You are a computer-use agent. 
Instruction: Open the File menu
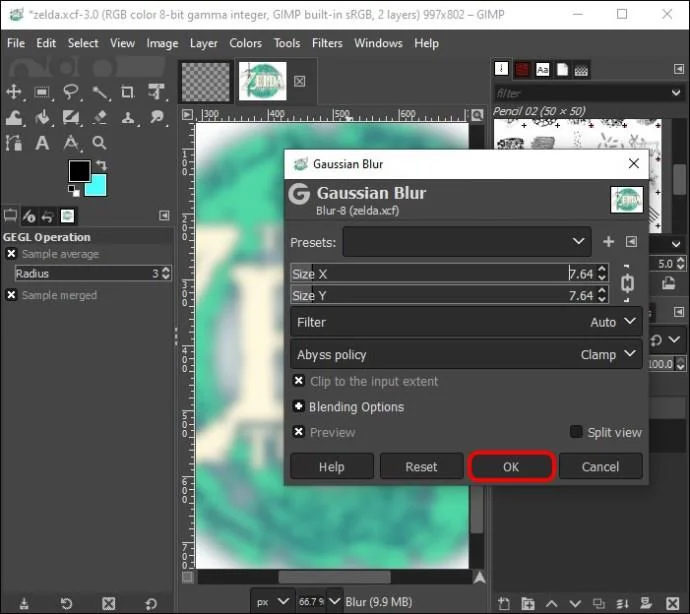16,43
